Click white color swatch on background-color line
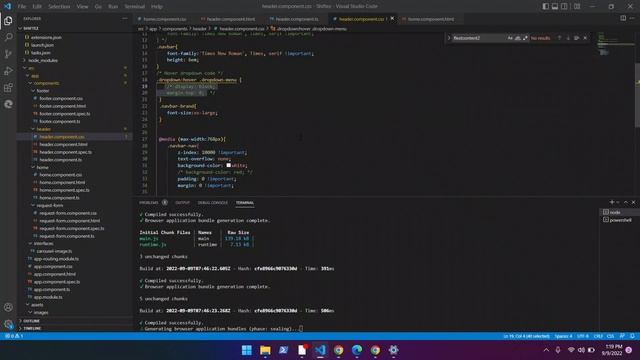The image size is (640, 360). coord(229,165)
